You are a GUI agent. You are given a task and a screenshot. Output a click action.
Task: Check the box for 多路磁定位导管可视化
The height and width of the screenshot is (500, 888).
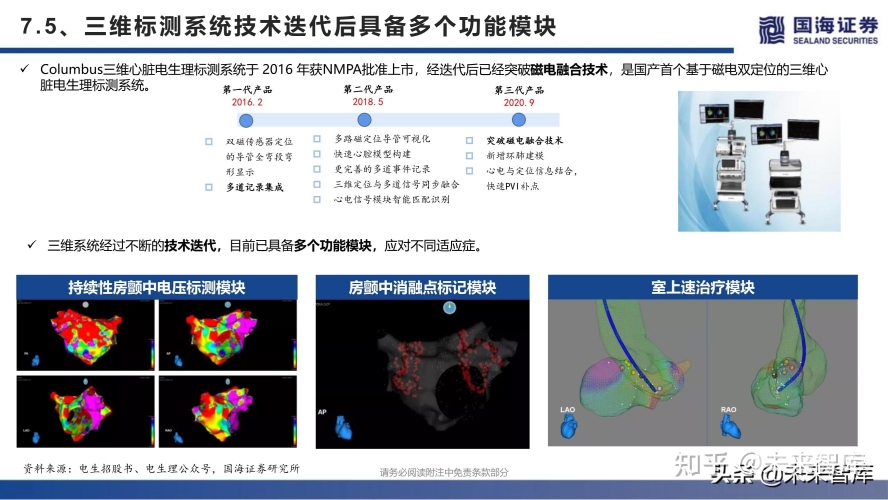pos(317,139)
